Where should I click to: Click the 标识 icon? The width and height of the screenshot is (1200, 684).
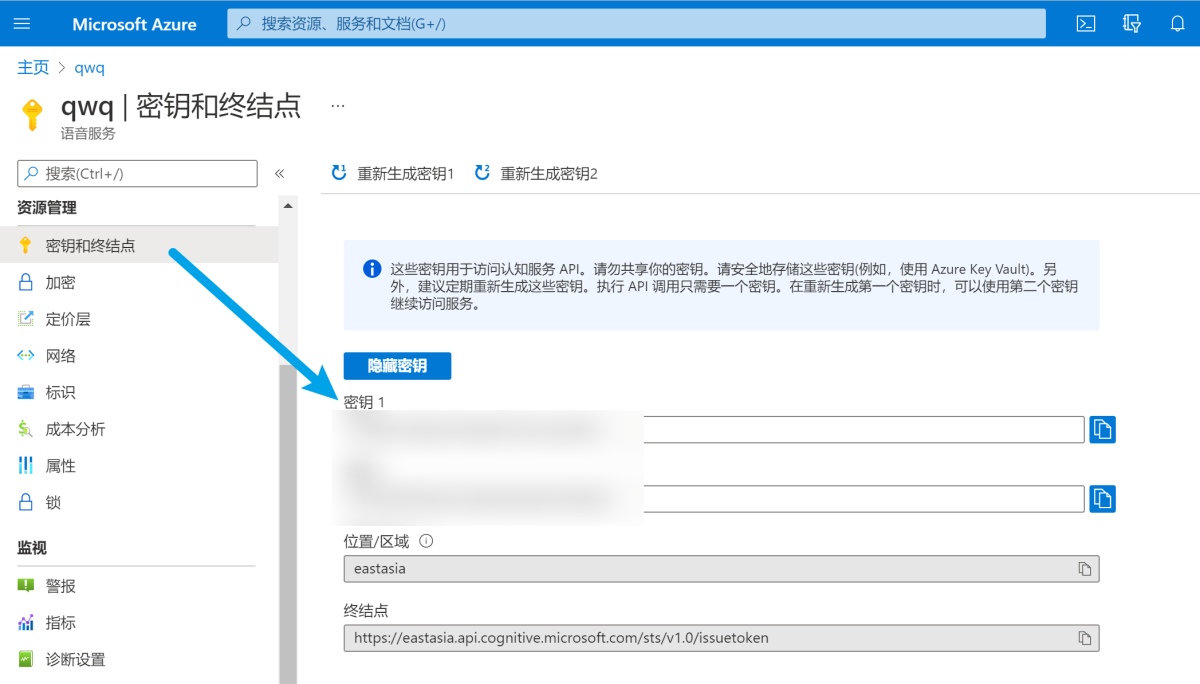click(26, 392)
